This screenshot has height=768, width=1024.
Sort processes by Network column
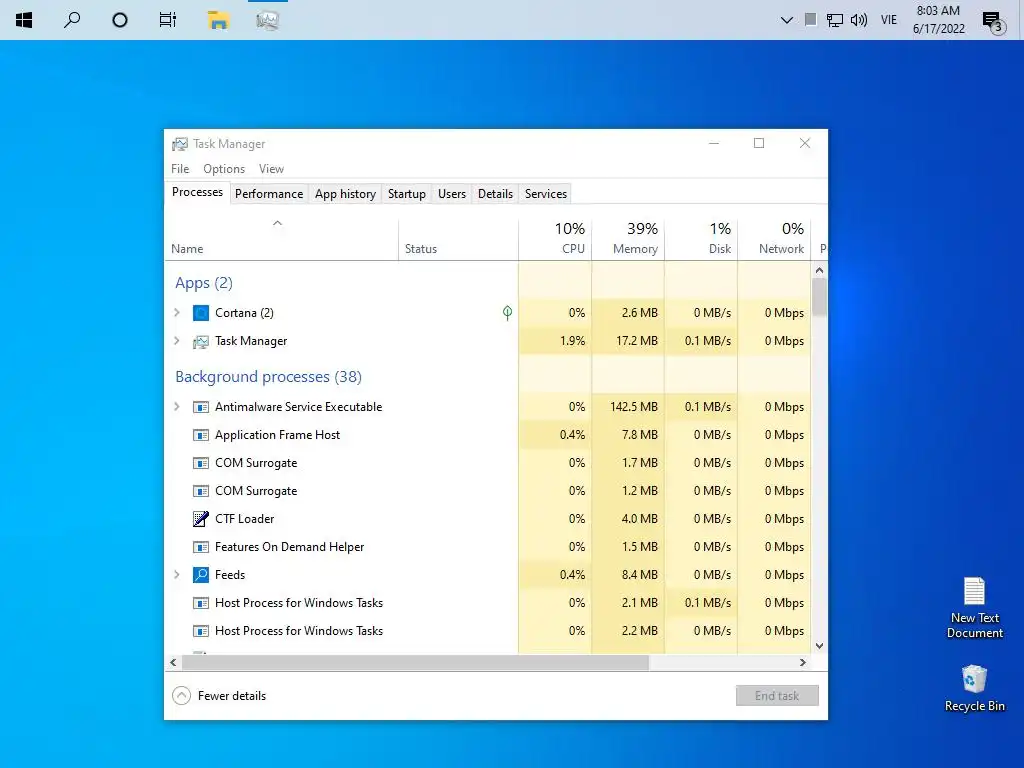click(x=775, y=240)
